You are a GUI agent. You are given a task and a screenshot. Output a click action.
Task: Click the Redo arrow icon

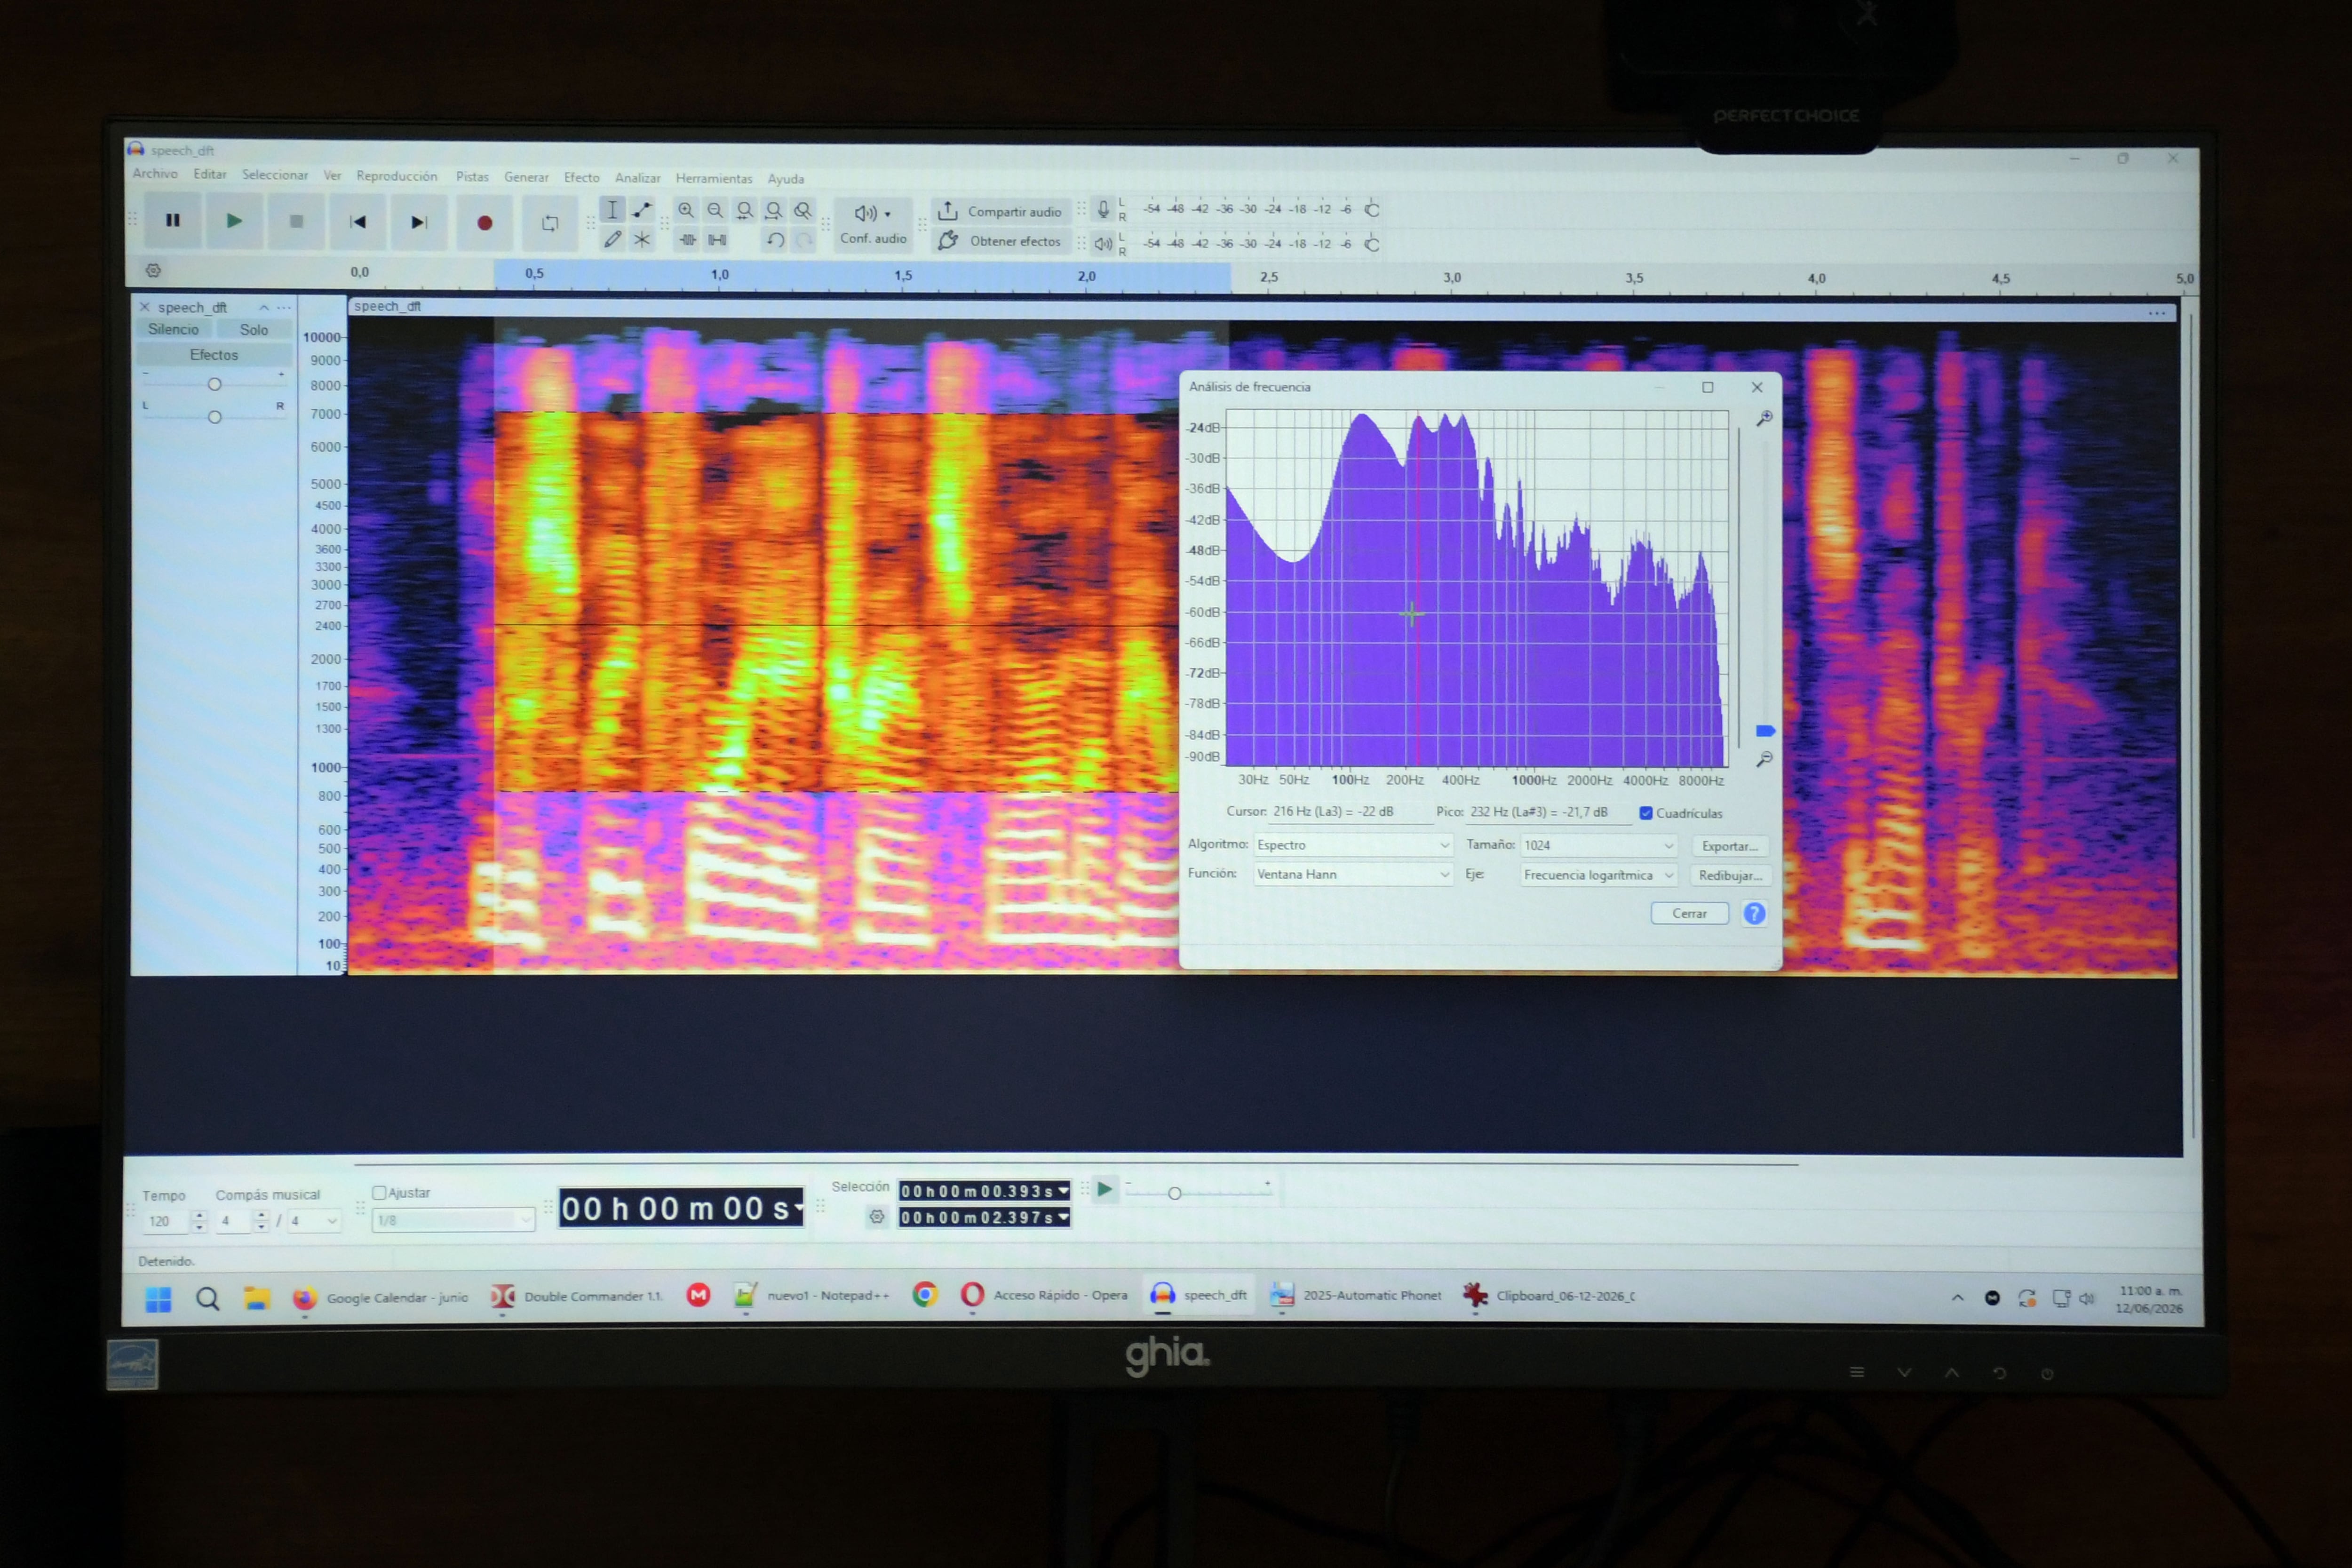[x=804, y=240]
